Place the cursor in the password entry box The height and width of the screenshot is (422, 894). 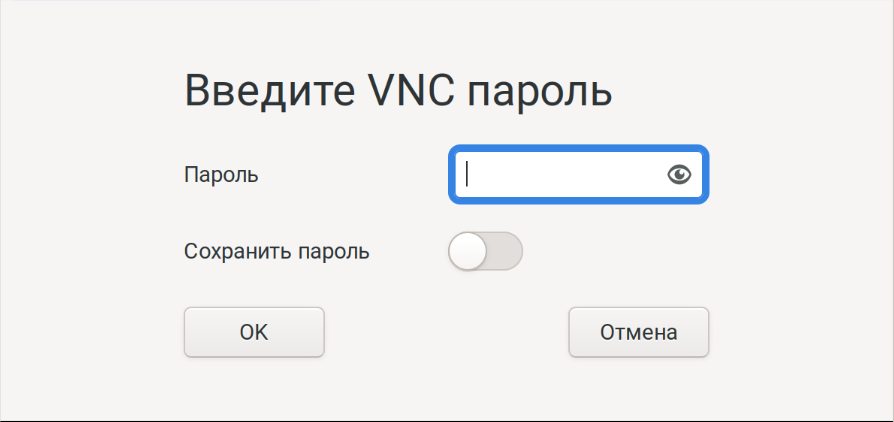560,175
